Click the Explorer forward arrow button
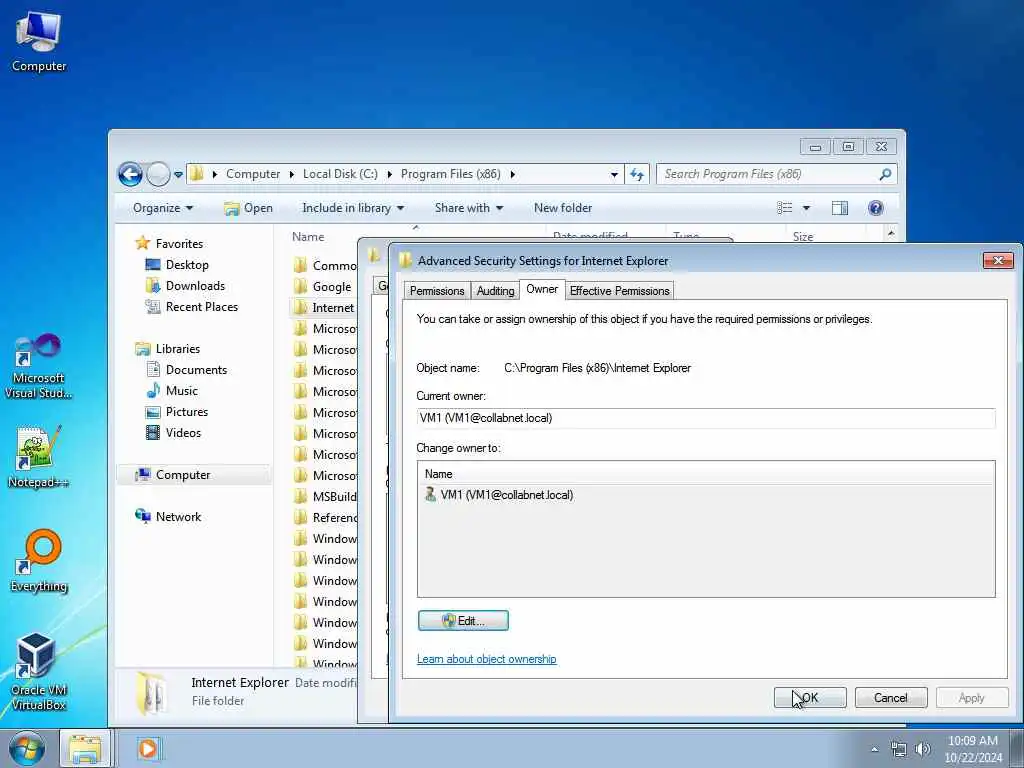Image resolution: width=1024 pixels, height=768 pixels. tap(158, 174)
